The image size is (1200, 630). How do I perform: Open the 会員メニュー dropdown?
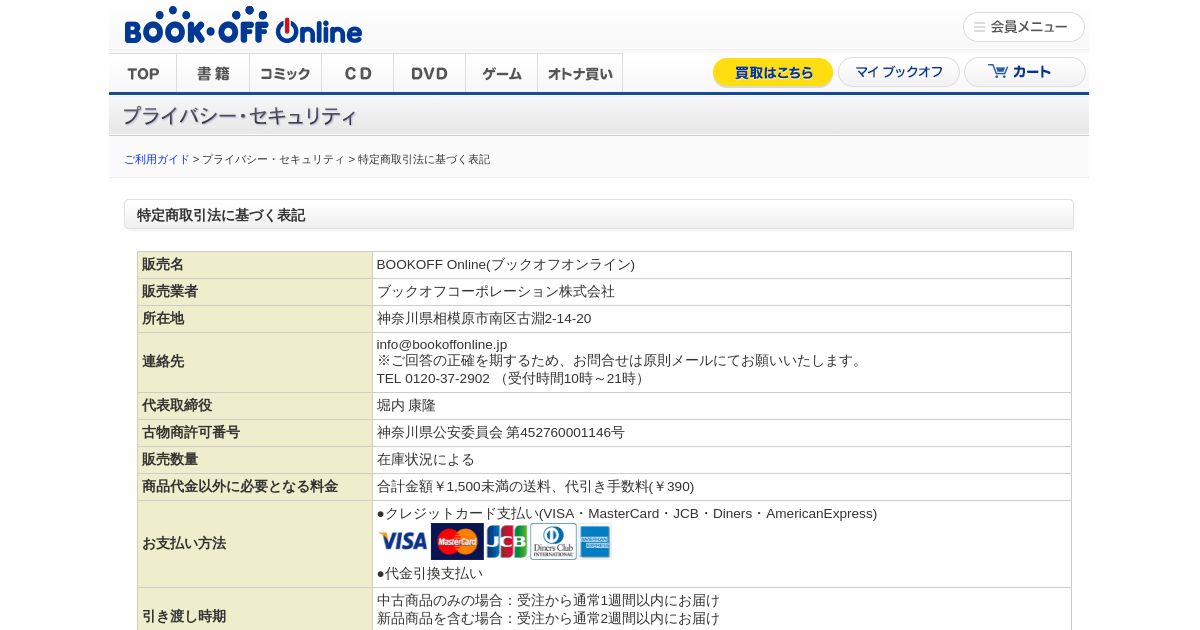click(x=1023, y=27)
